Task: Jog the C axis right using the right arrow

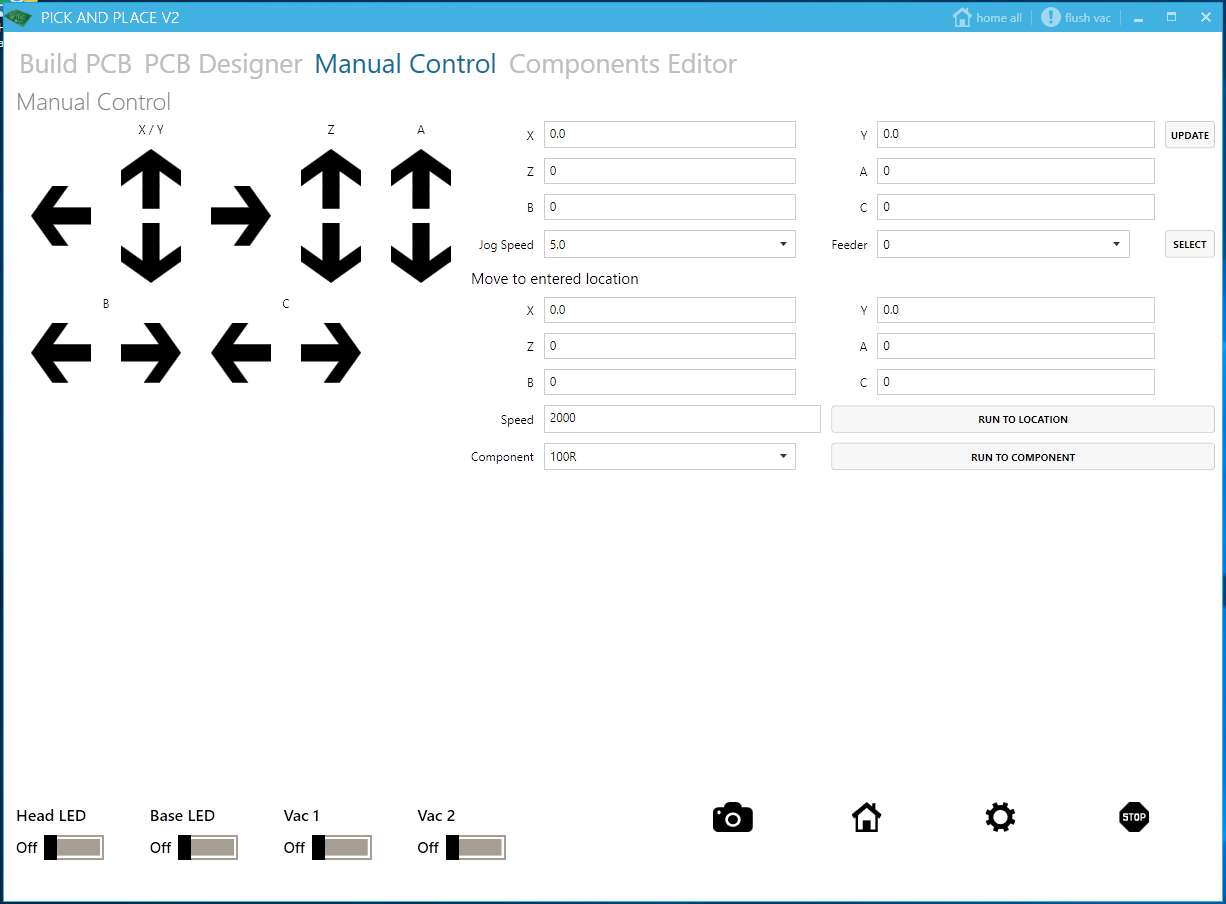Action: coord(330,352)
